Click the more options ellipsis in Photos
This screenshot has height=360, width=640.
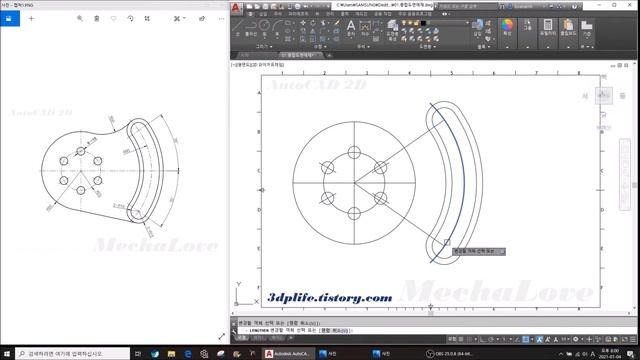pyautogui.click(x=221, y=18)
